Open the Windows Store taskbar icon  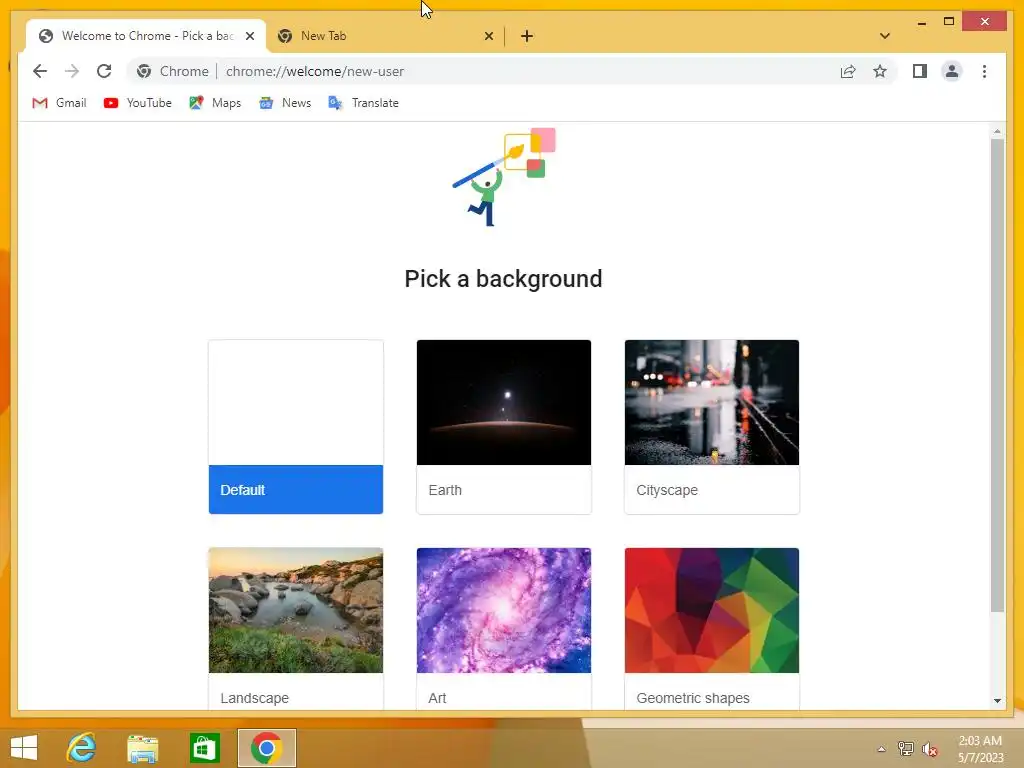[204, 748]
